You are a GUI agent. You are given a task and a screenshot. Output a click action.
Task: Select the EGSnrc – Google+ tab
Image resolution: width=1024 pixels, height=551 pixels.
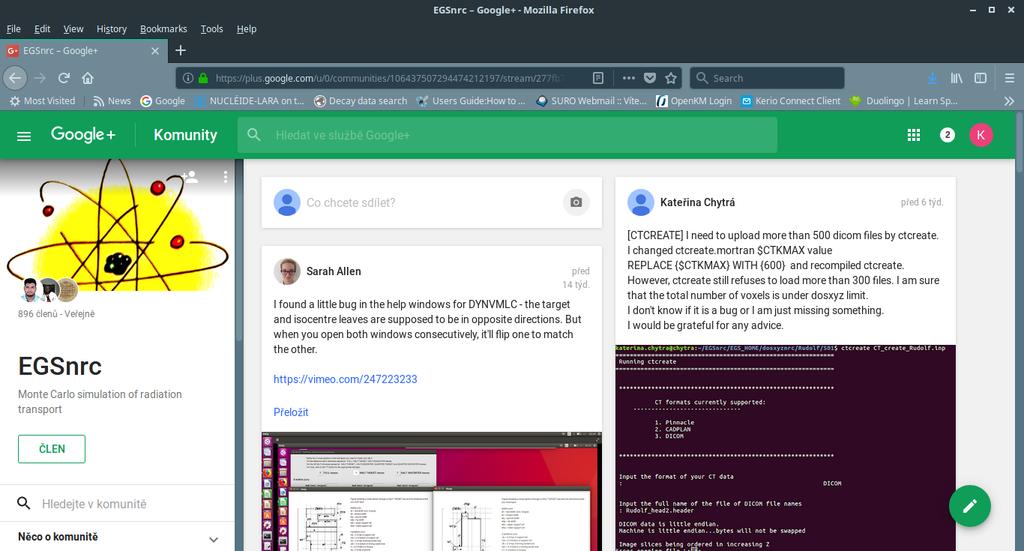pos(84,50)
